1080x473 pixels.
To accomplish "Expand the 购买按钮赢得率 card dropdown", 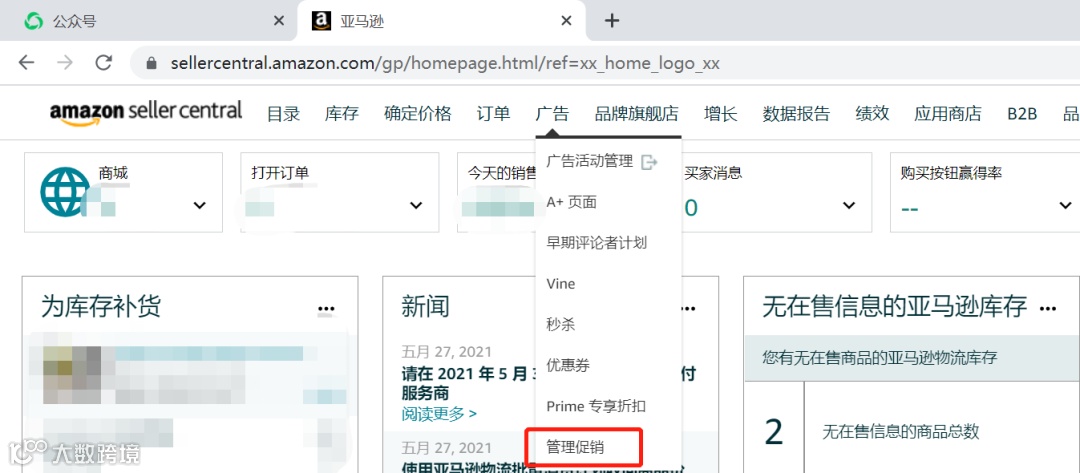I will (1065, 205).
